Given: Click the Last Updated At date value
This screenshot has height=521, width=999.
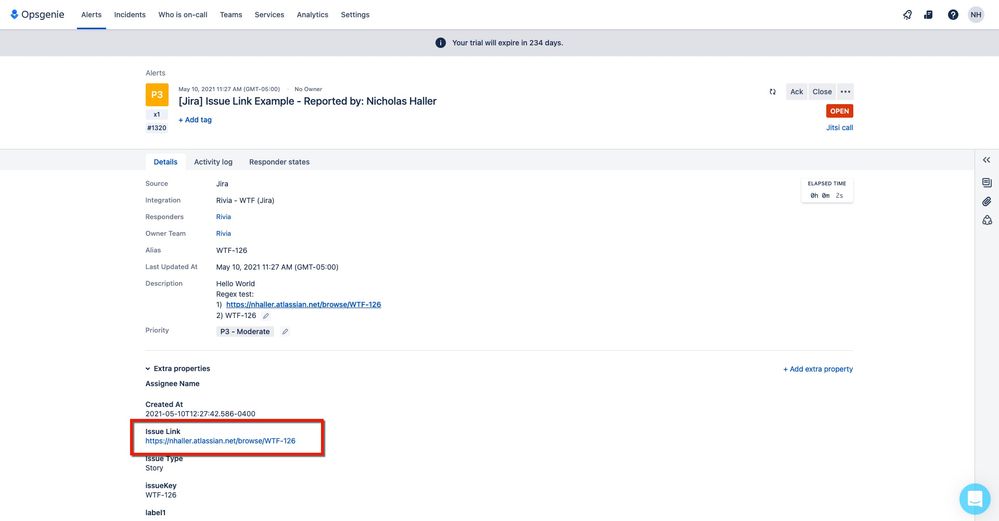Looking at the screenshot, I should (277, 268).
